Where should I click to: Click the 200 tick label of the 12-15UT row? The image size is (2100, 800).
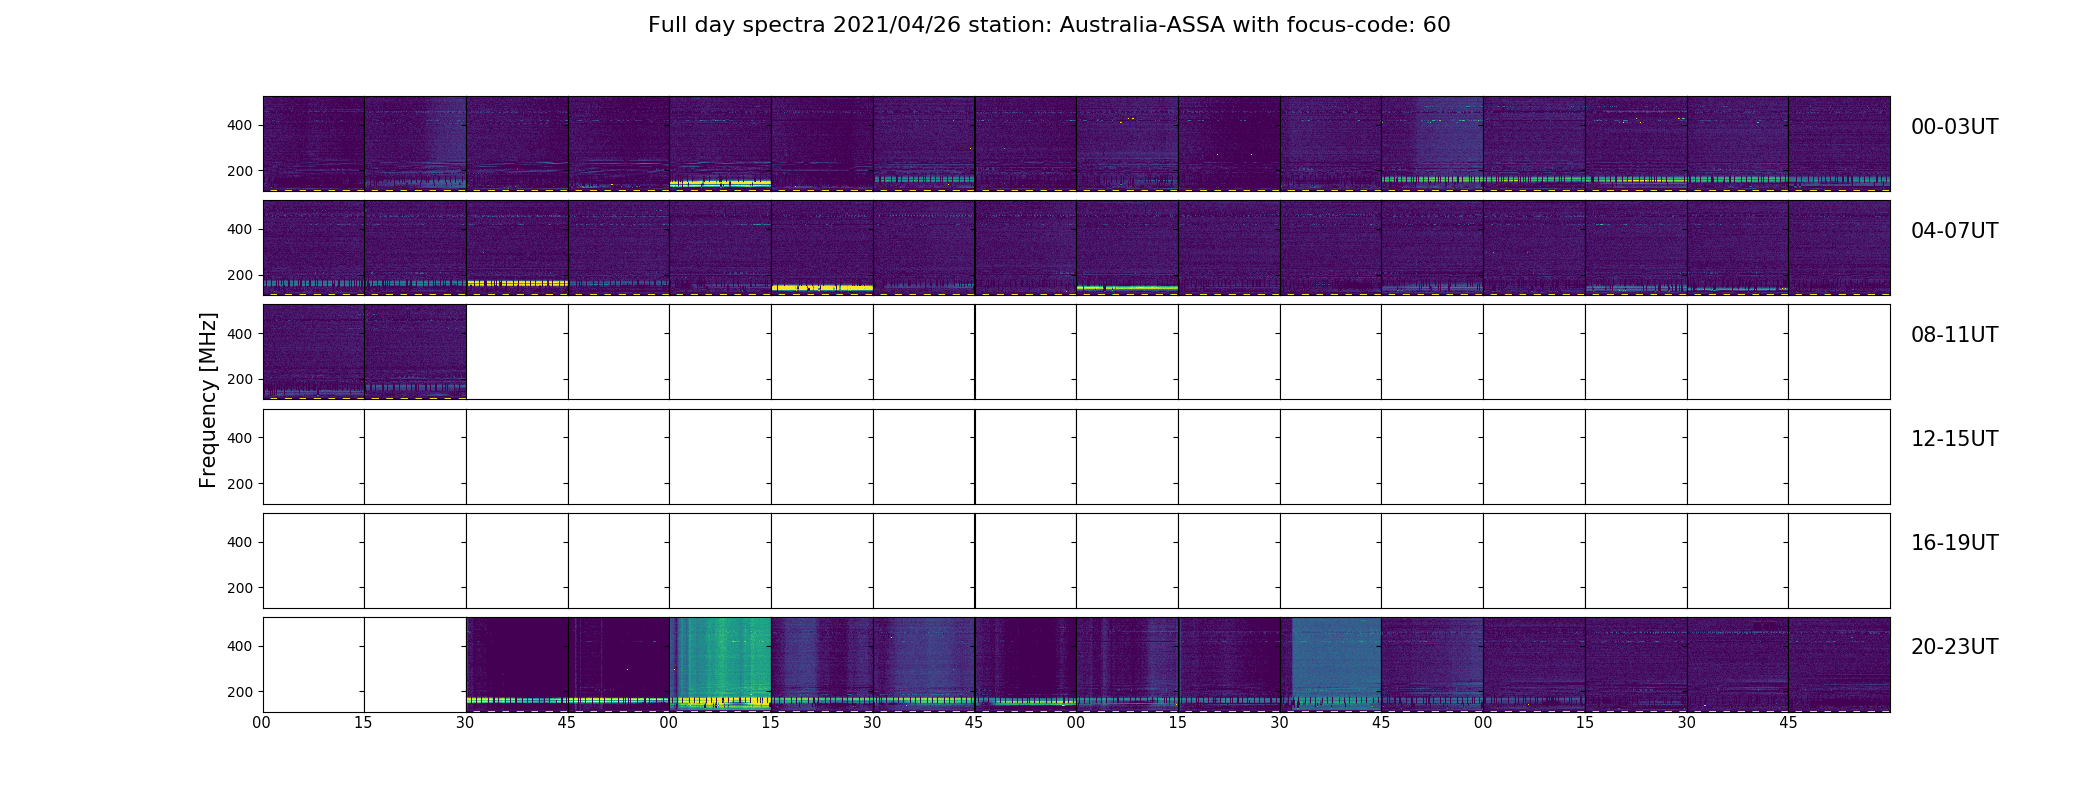pos(240,484)
